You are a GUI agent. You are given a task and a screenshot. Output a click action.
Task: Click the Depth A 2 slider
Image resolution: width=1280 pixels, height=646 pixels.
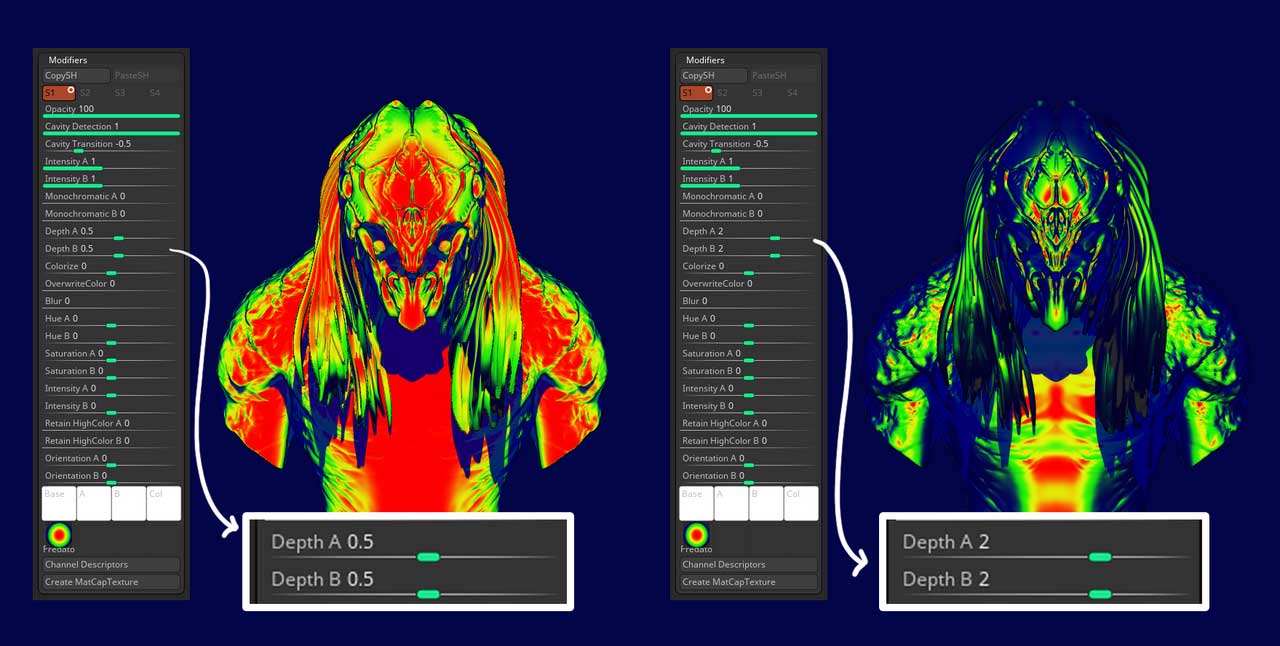(x=748, y=232)
